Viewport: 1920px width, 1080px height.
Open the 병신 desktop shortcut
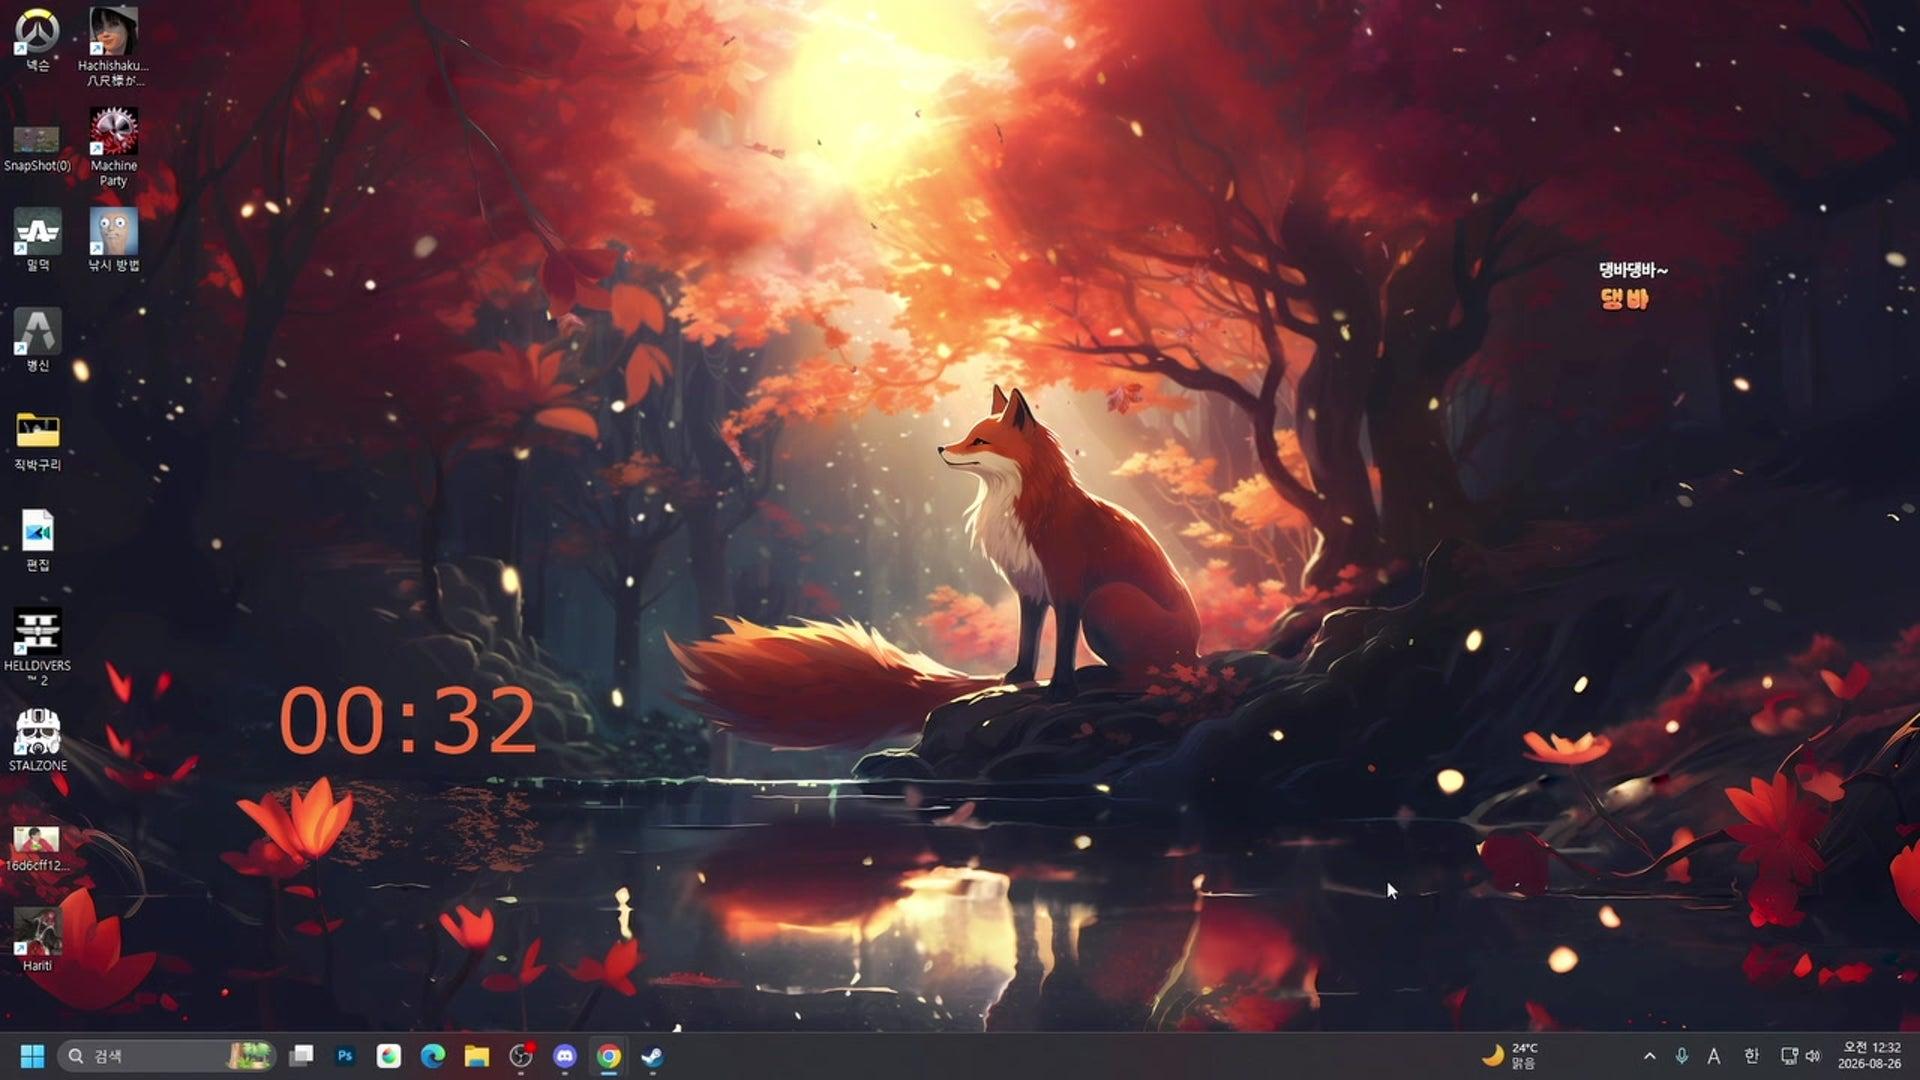click(x=37, y=339)
